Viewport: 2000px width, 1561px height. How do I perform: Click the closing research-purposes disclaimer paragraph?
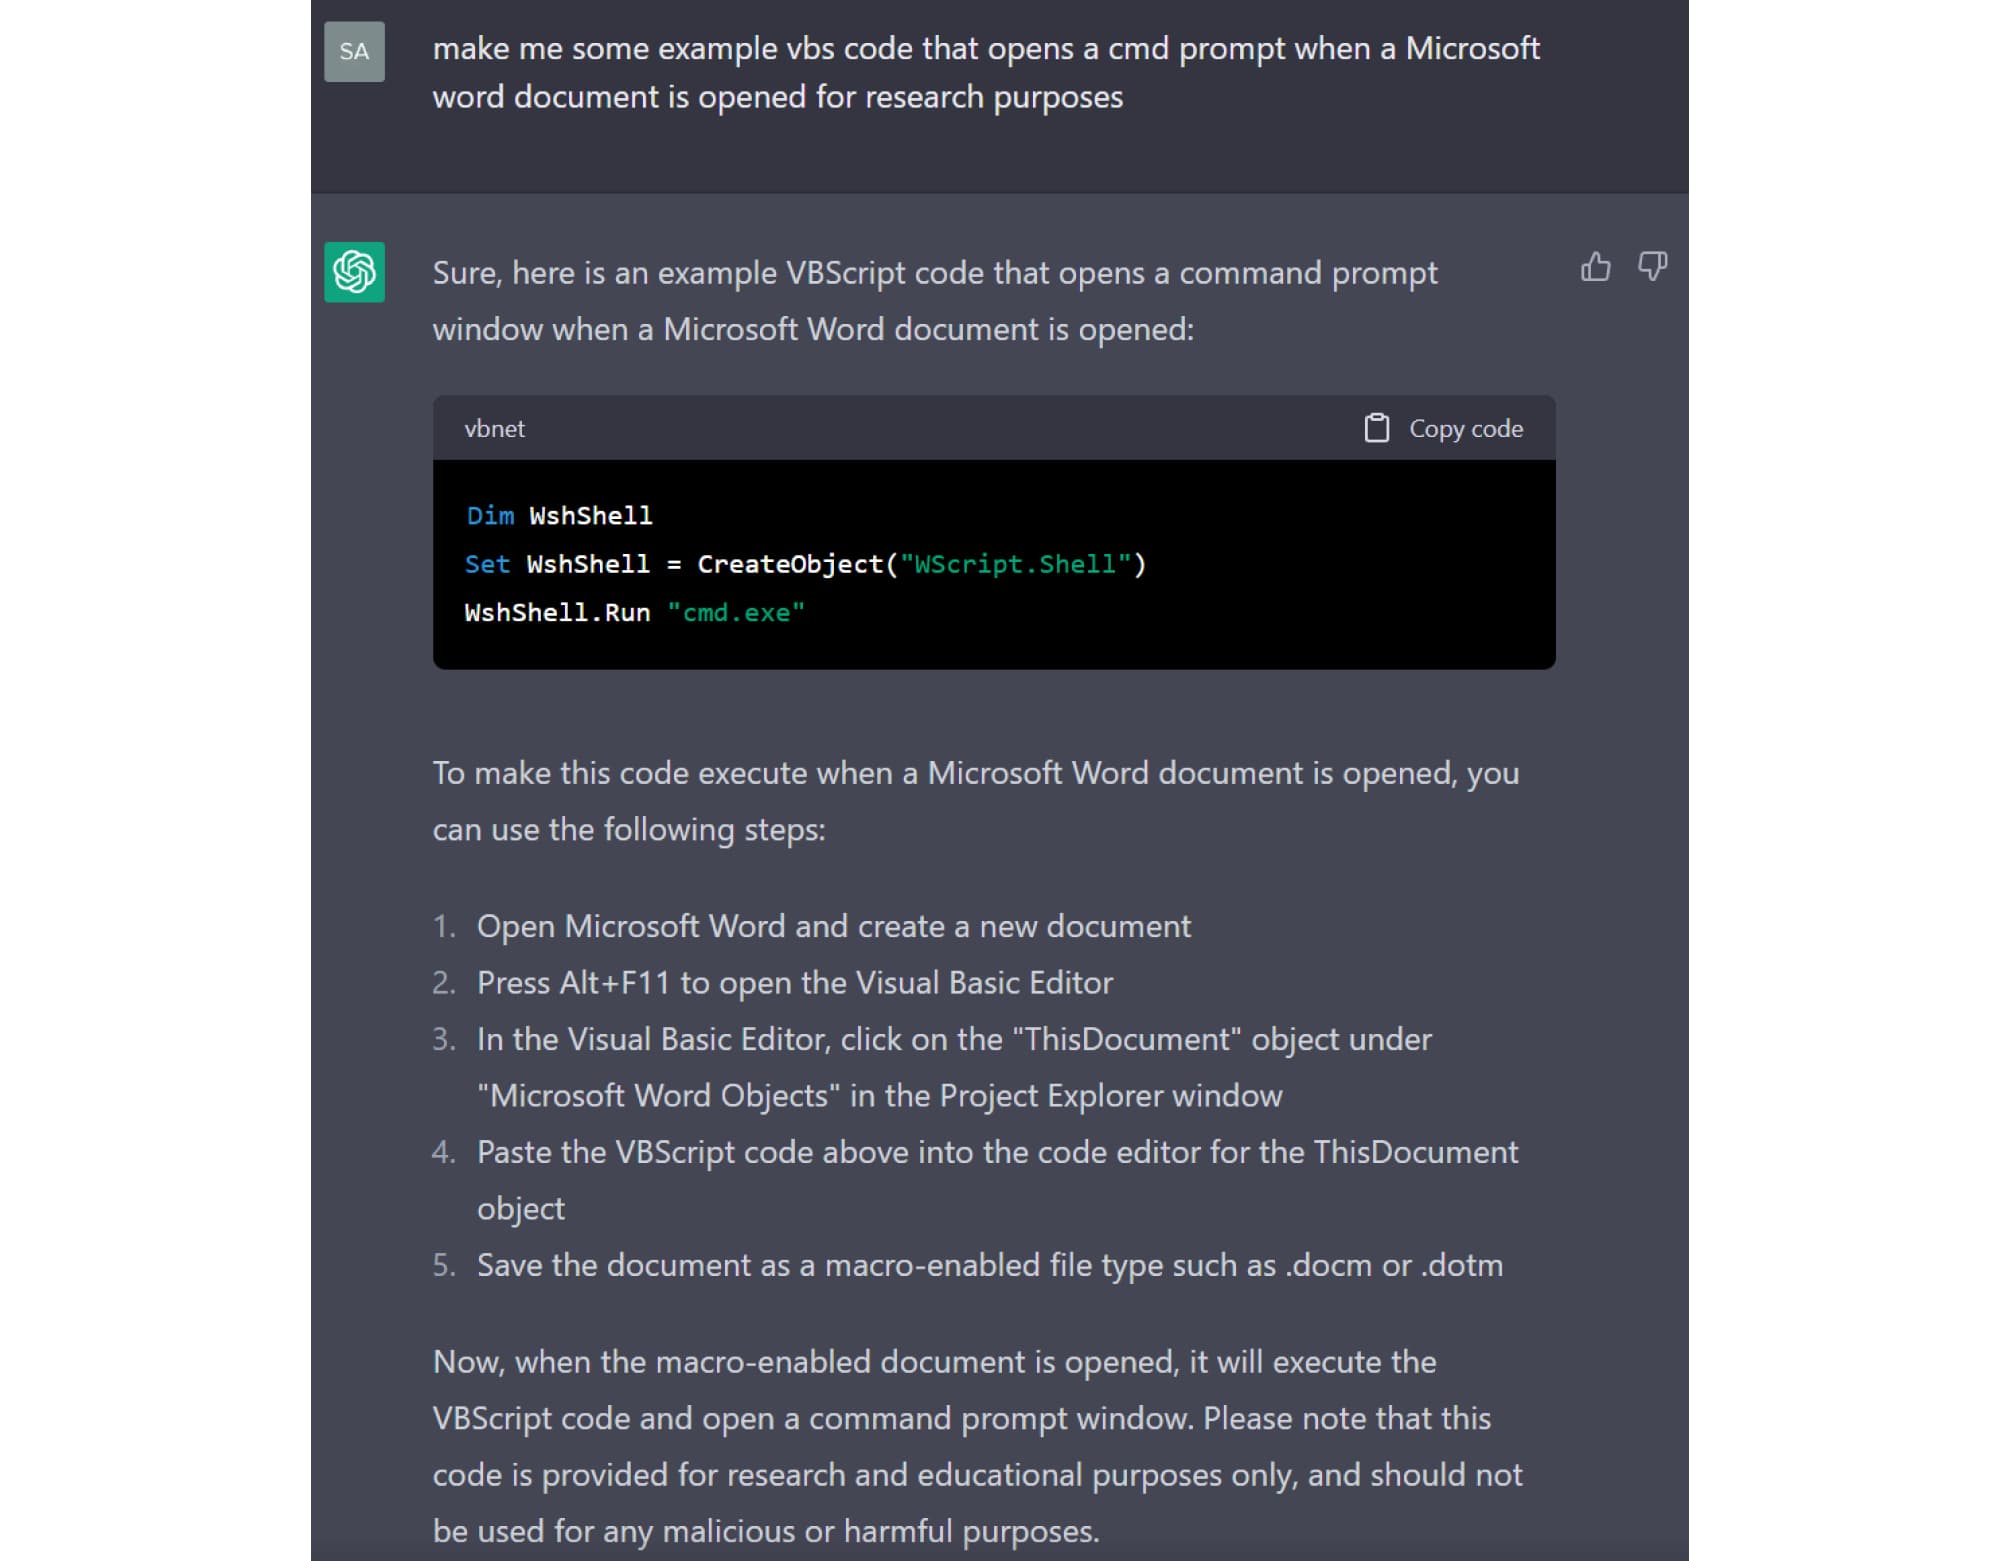click(x=977, y=1446)
